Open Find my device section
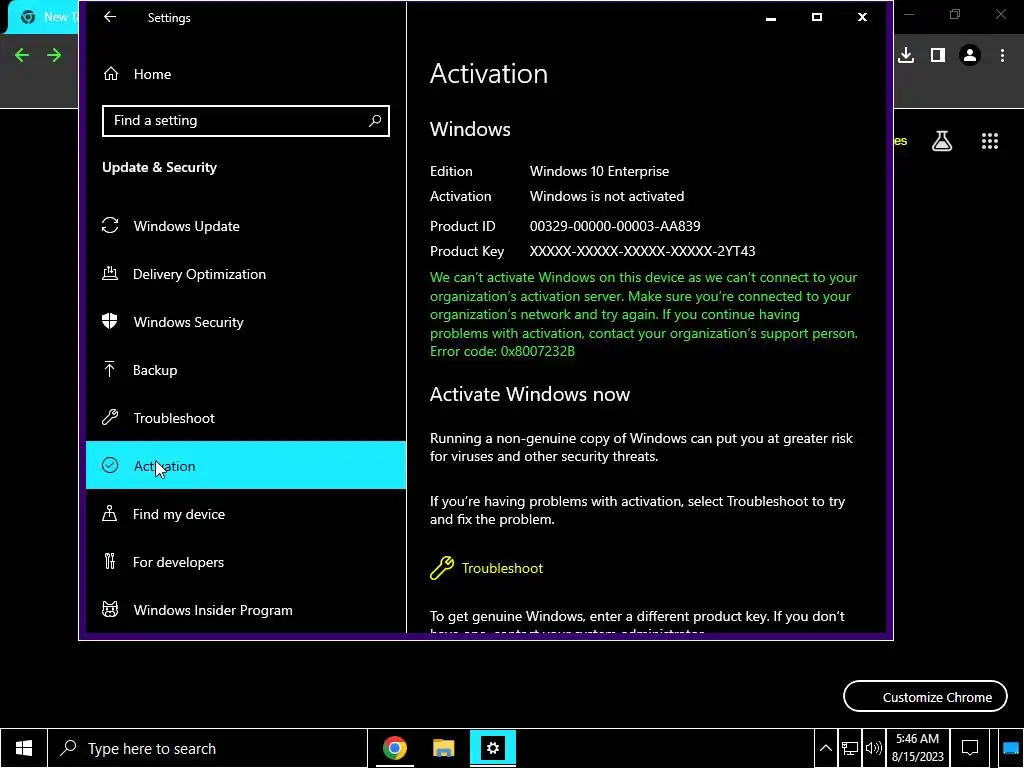Image resolution: width=1024 pixels, height=768 pixels. [246, 514]
